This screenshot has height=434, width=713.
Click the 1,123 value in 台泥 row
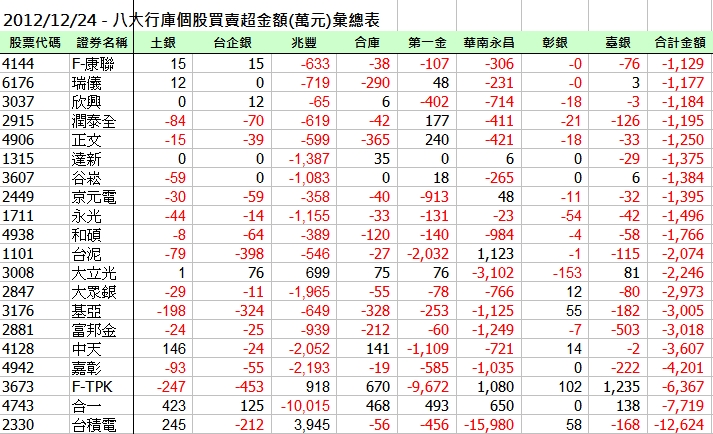(x=495, y=254)
